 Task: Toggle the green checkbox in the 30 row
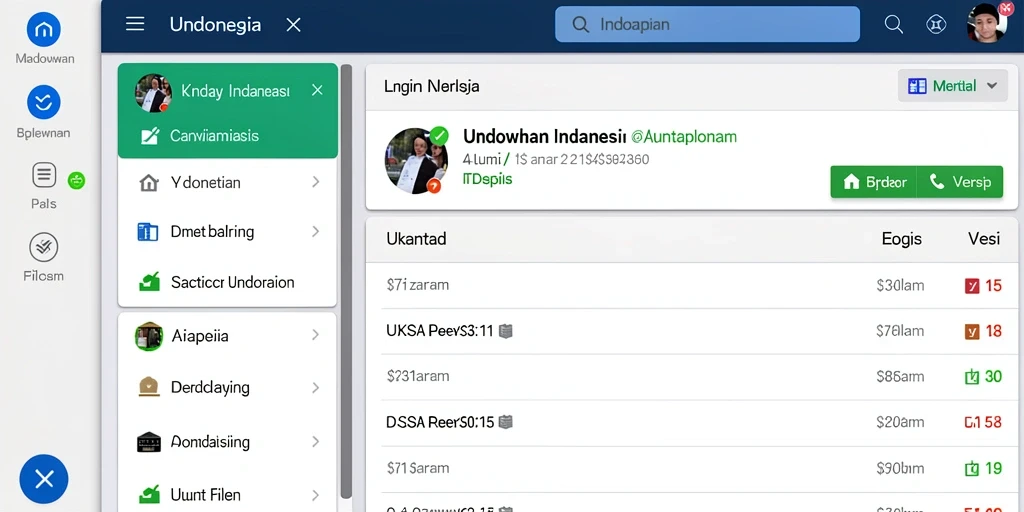click(x=972, y=377)
